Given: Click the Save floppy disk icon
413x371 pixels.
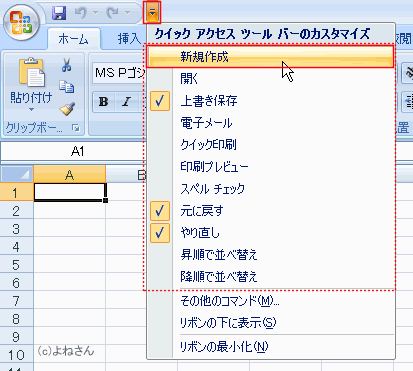Looking at the screenshot, I should pyautogui.click(x=59, y=13).
